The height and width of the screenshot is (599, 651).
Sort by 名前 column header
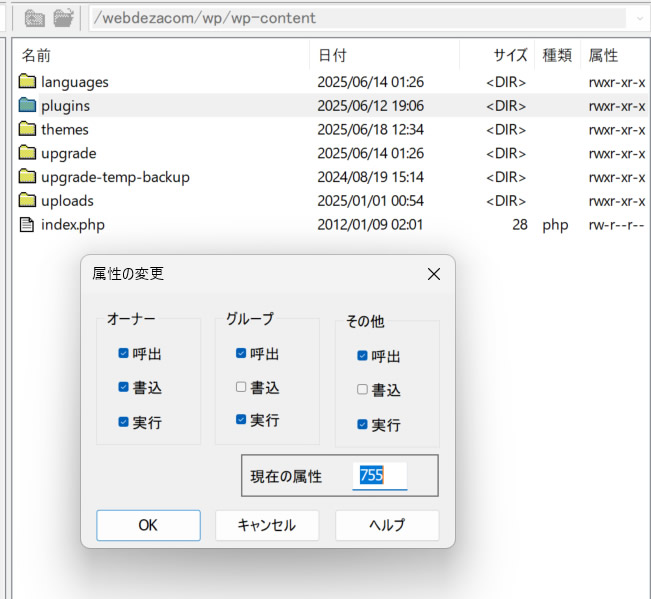(x=37, y=55)
